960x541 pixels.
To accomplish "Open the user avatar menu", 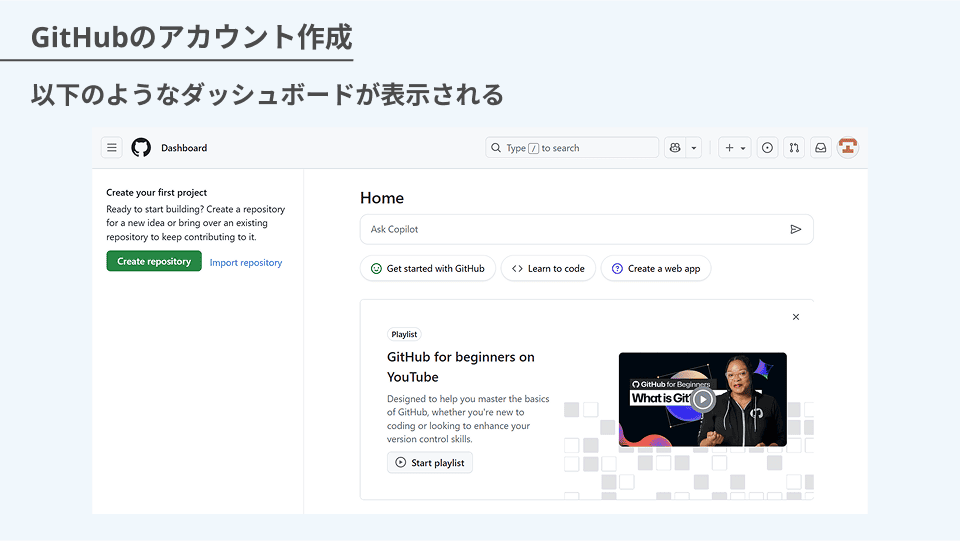I will pyautogui.click(x=848, y=147).
